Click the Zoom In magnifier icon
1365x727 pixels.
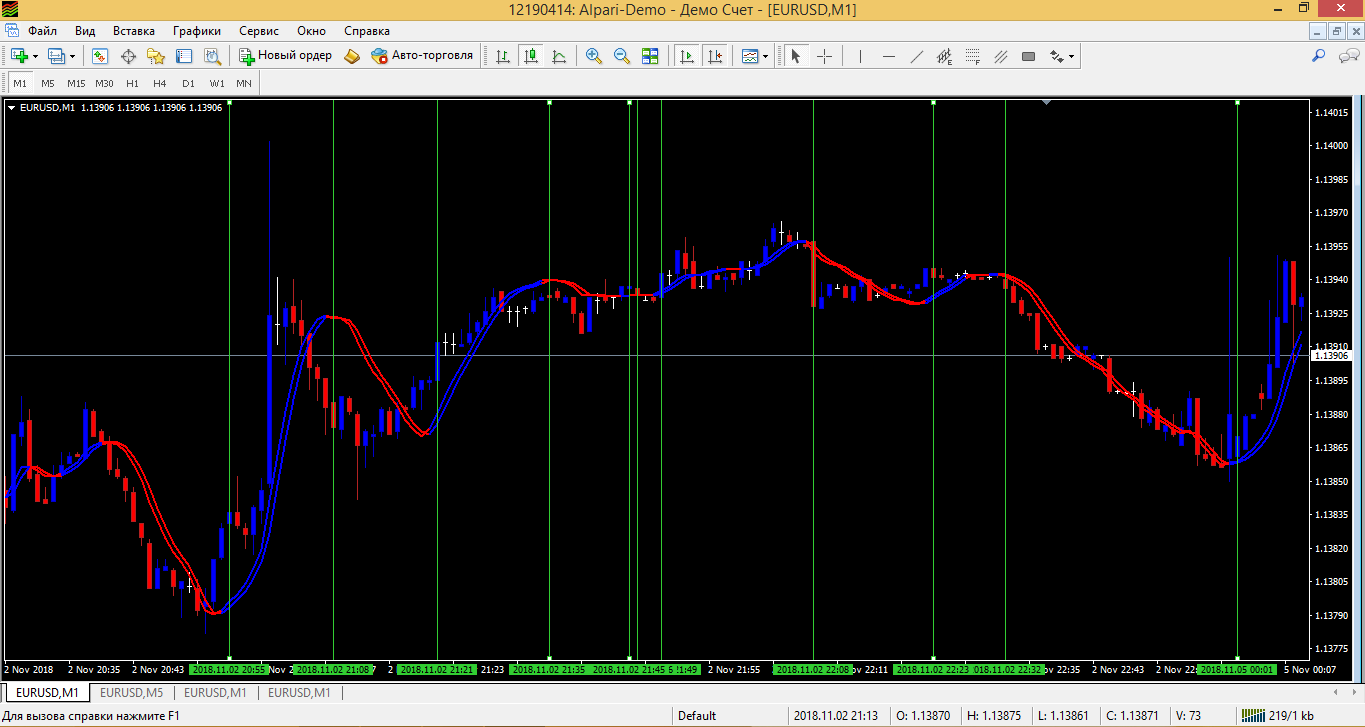[x=594, y=56]
